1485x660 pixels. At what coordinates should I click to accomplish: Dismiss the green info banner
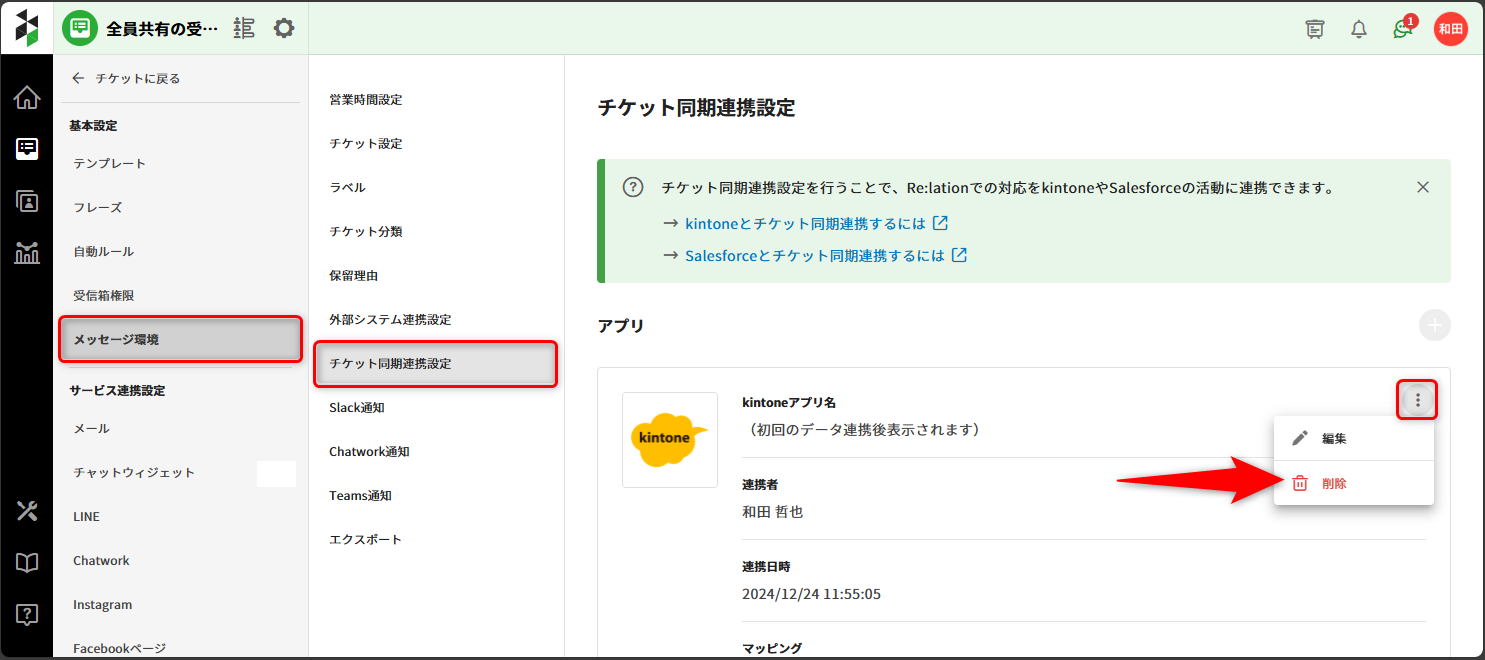pyautogui.click(x=1422, y=187)
